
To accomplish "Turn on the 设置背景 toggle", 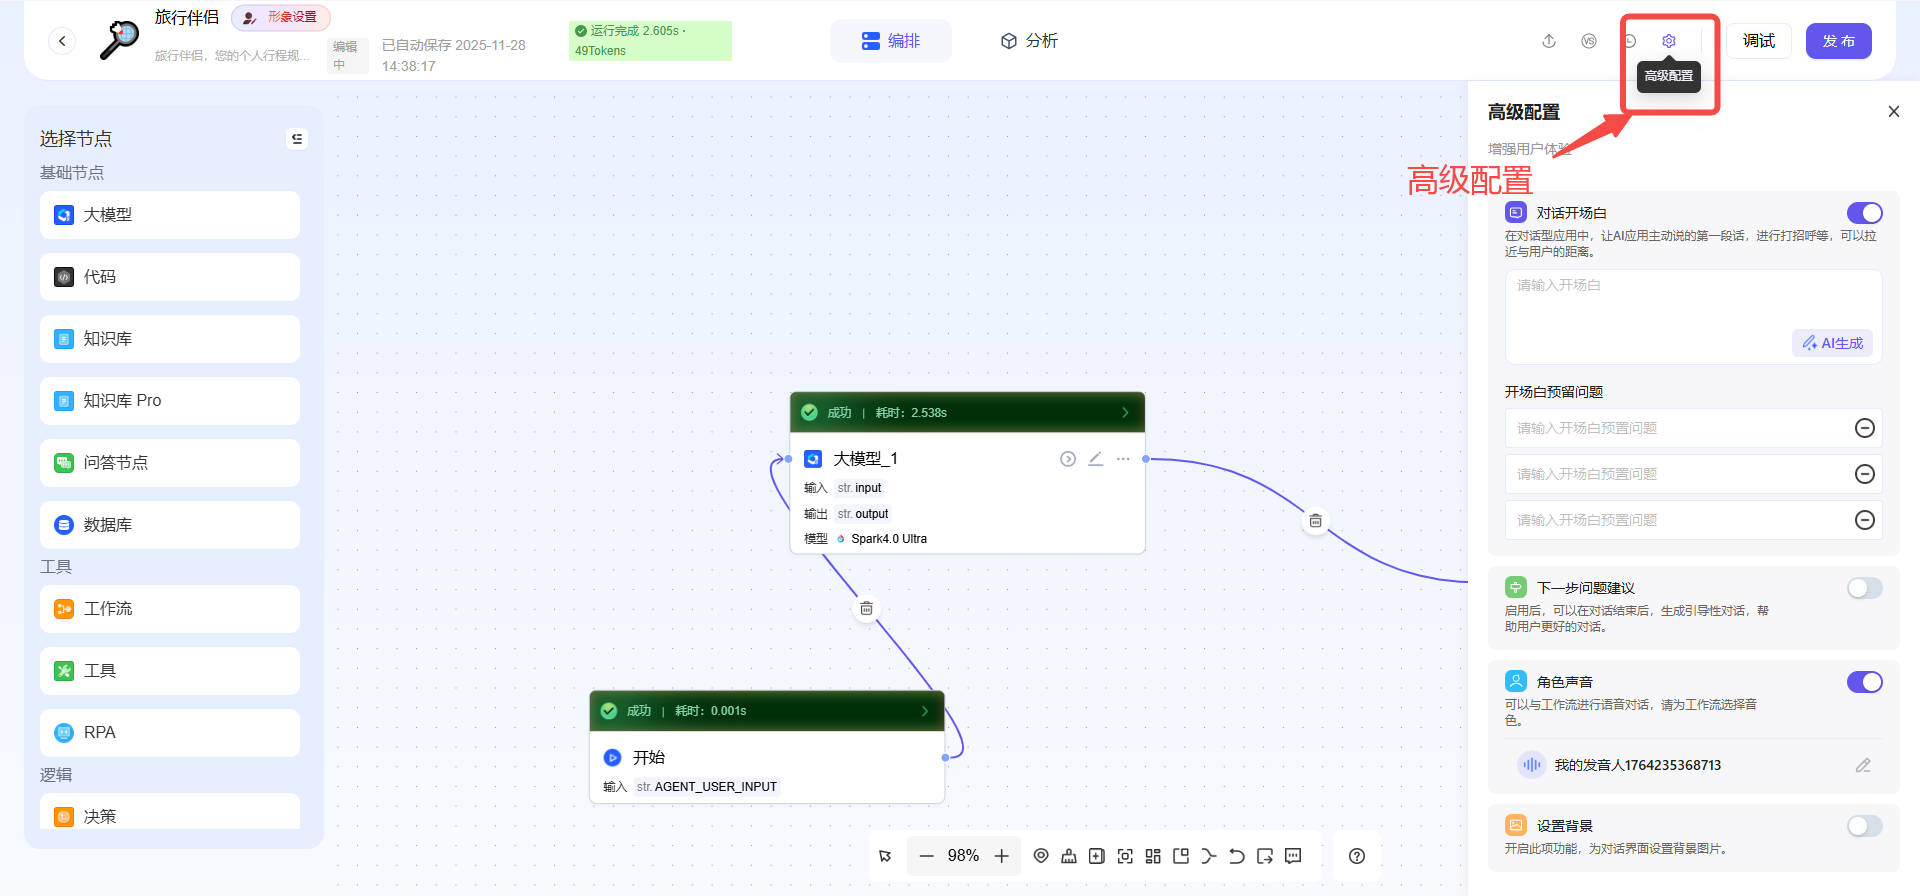I will pos(1864,826).
